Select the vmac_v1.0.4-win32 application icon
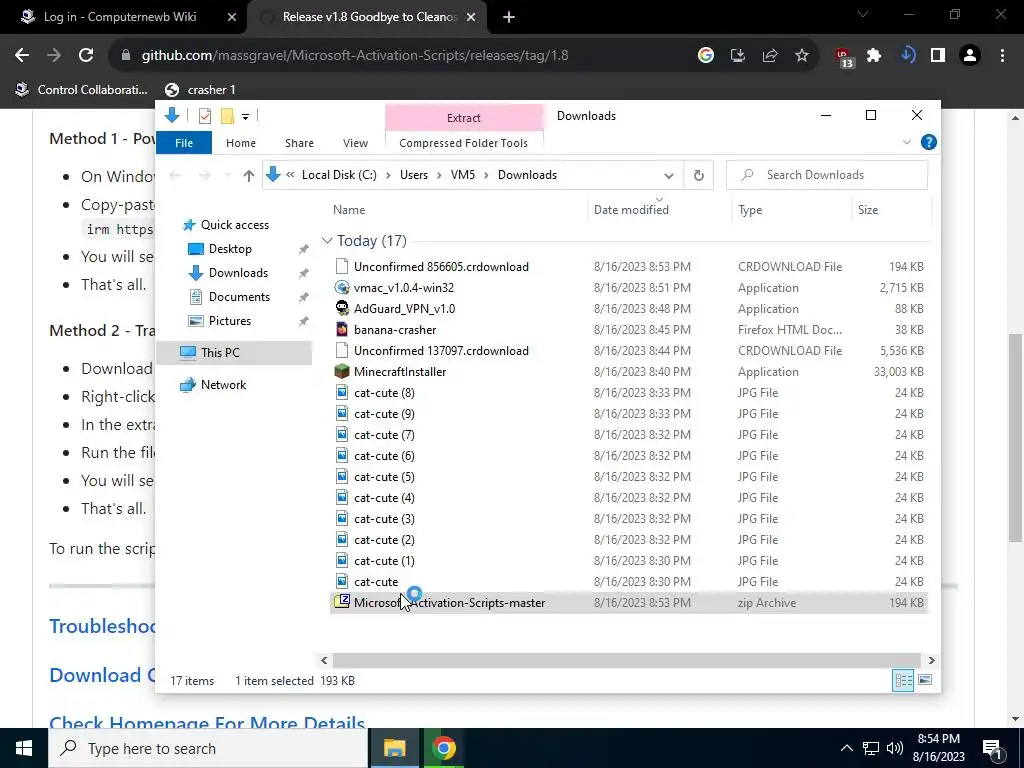The height and width of the screenshot is (768, 1024). (x=342, y=287)
